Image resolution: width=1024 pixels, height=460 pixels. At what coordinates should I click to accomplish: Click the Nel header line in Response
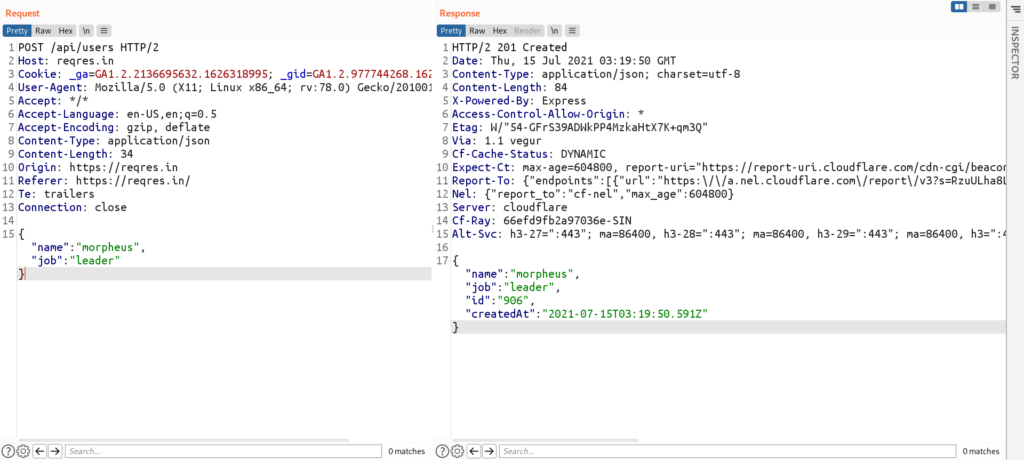[x=593, y=194]
